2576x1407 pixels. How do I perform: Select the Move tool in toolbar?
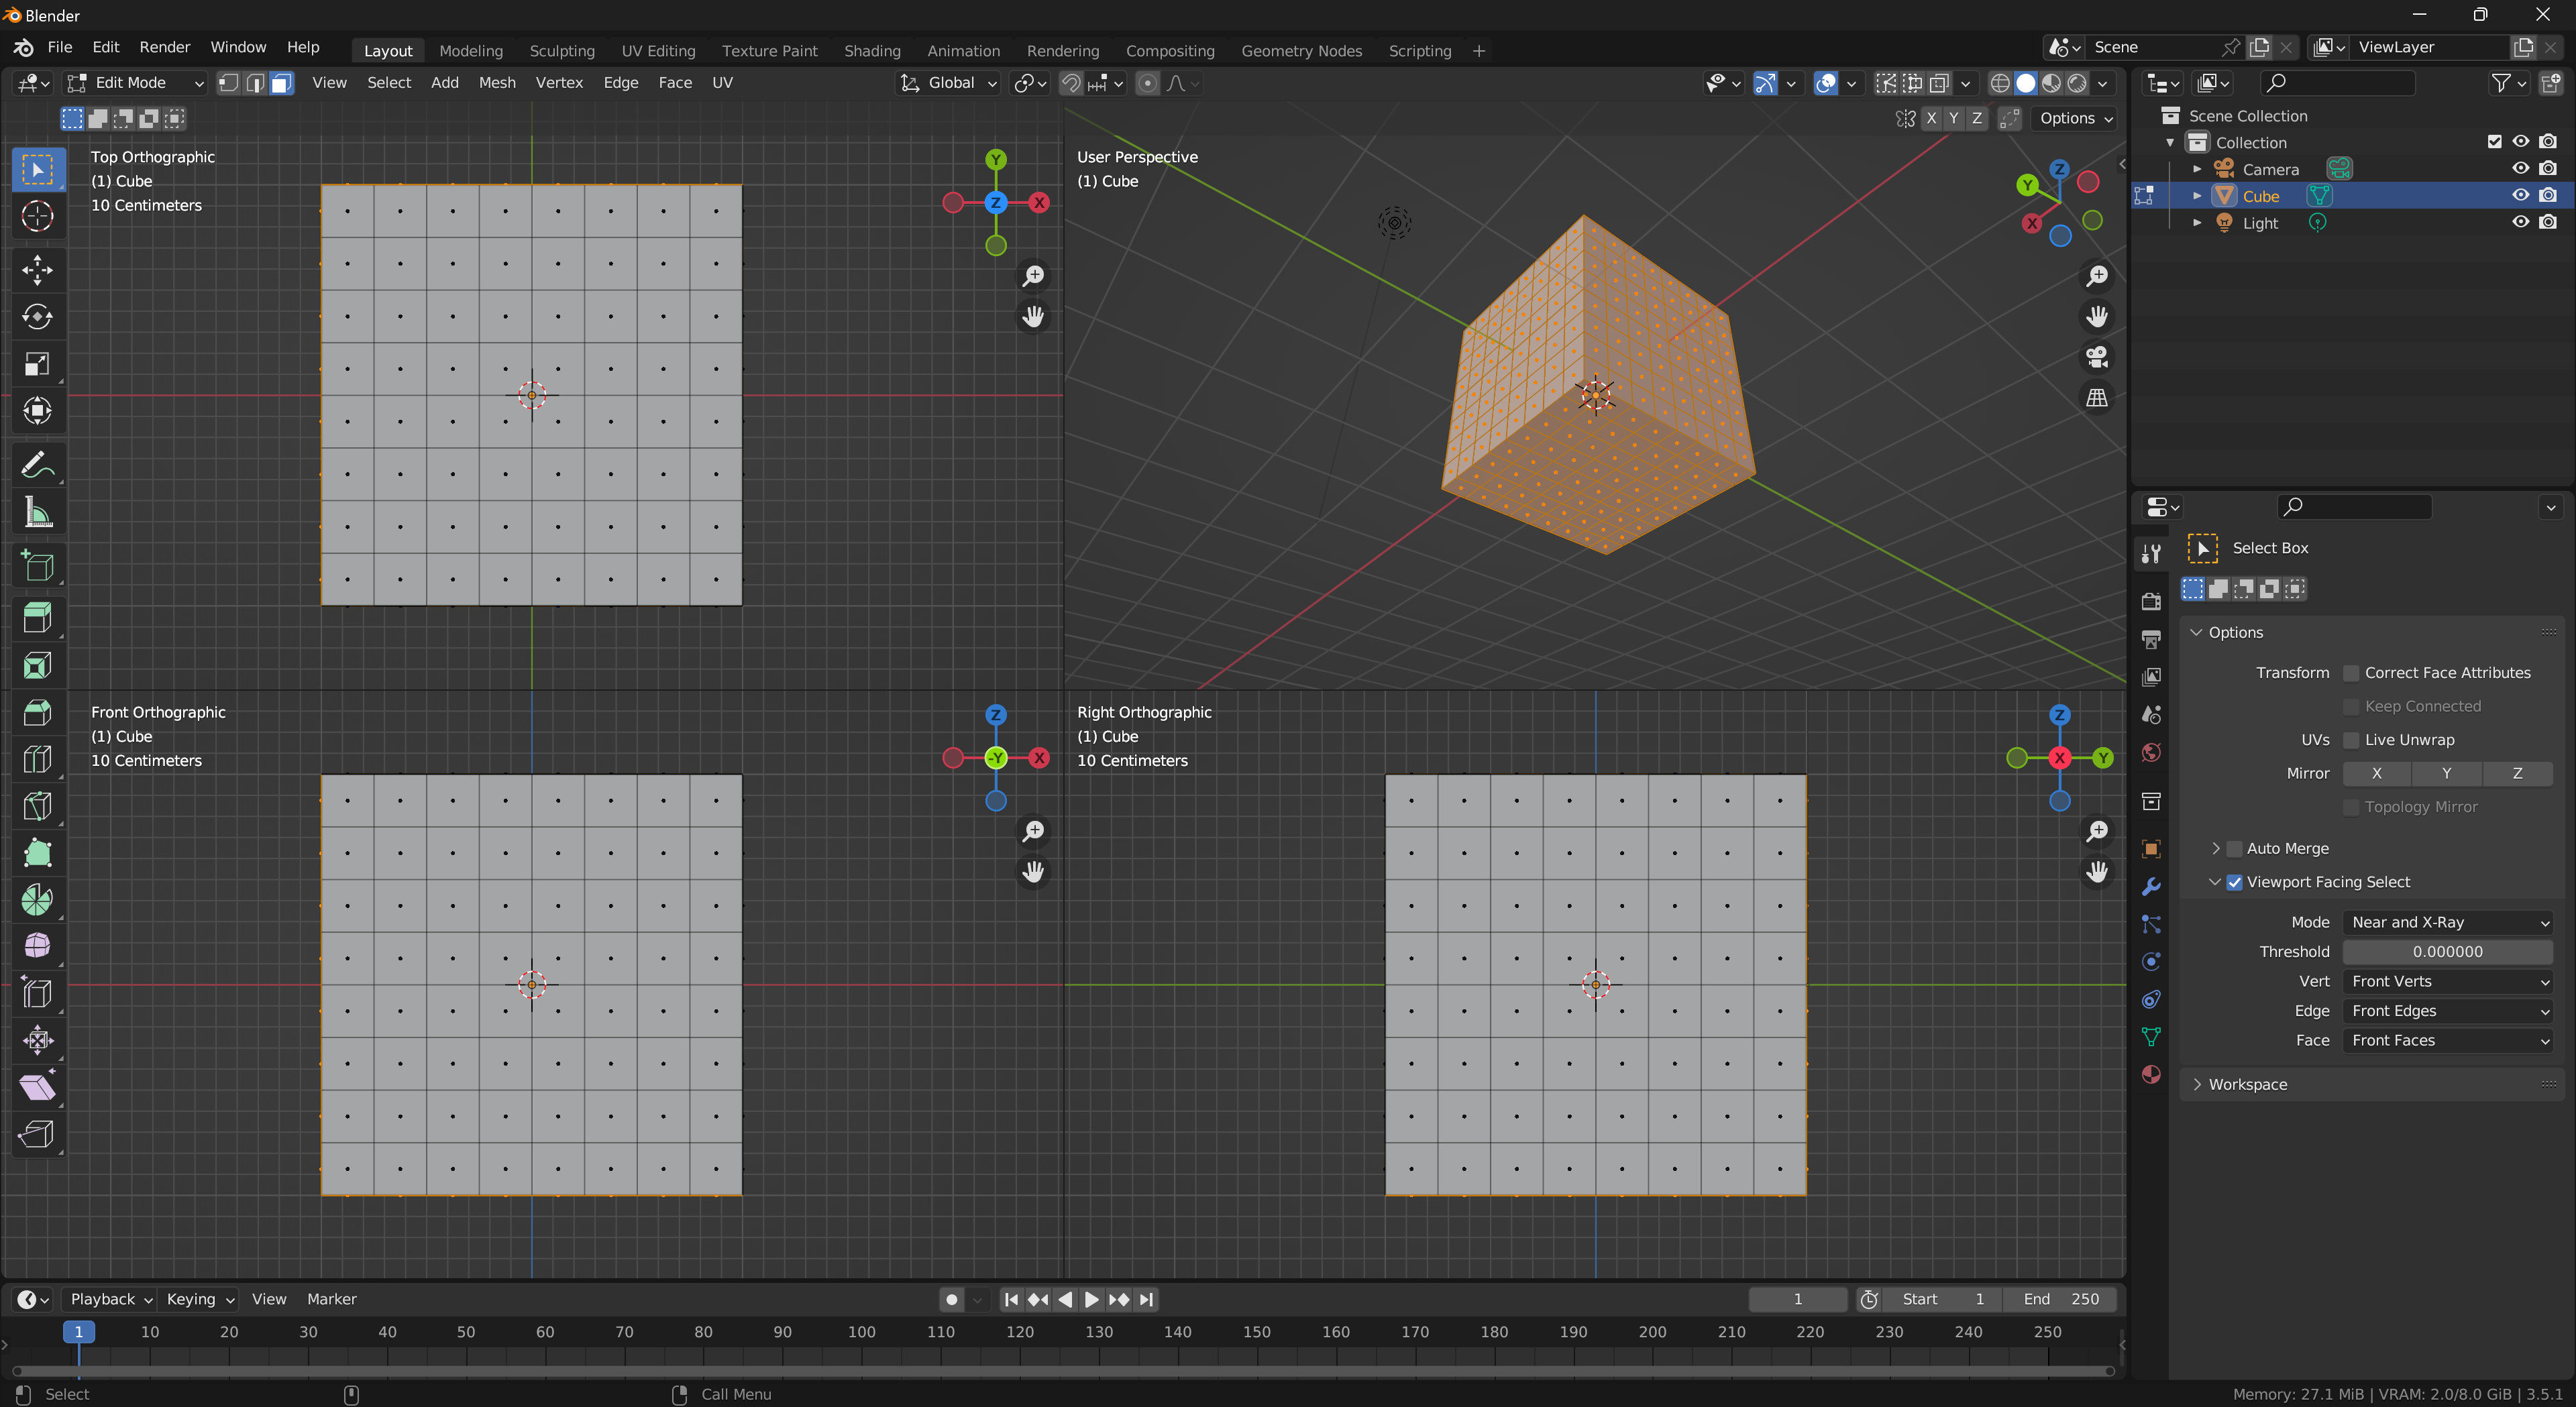[37, 269]
